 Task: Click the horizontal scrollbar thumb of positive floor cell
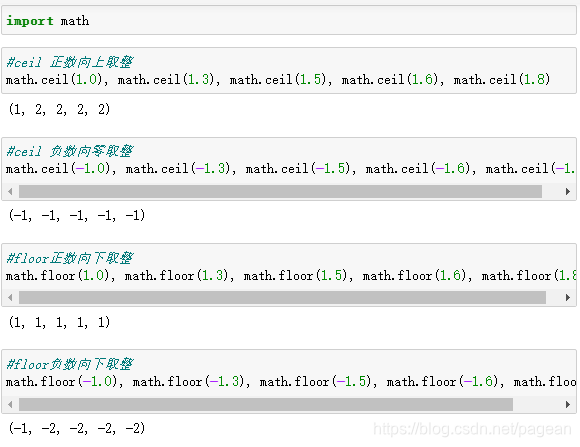[x=282, y=298]
